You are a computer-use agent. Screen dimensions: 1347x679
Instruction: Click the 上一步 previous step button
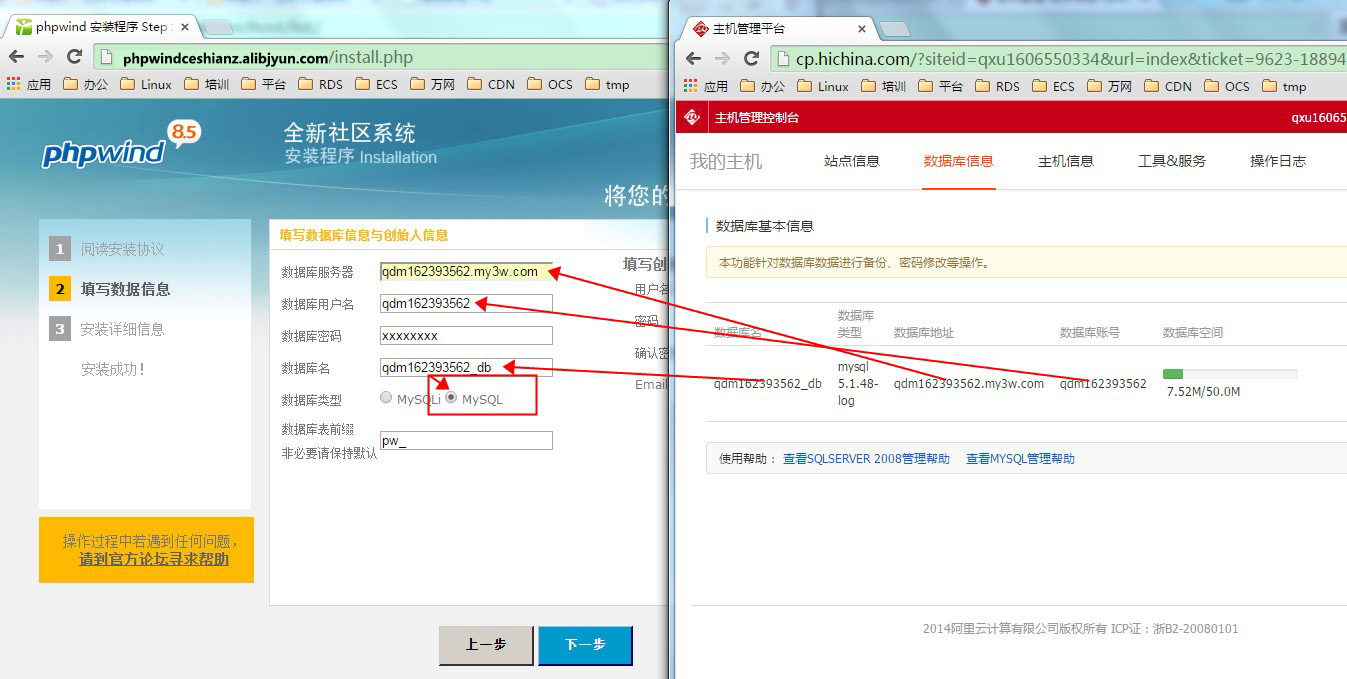tap(486, 645)
